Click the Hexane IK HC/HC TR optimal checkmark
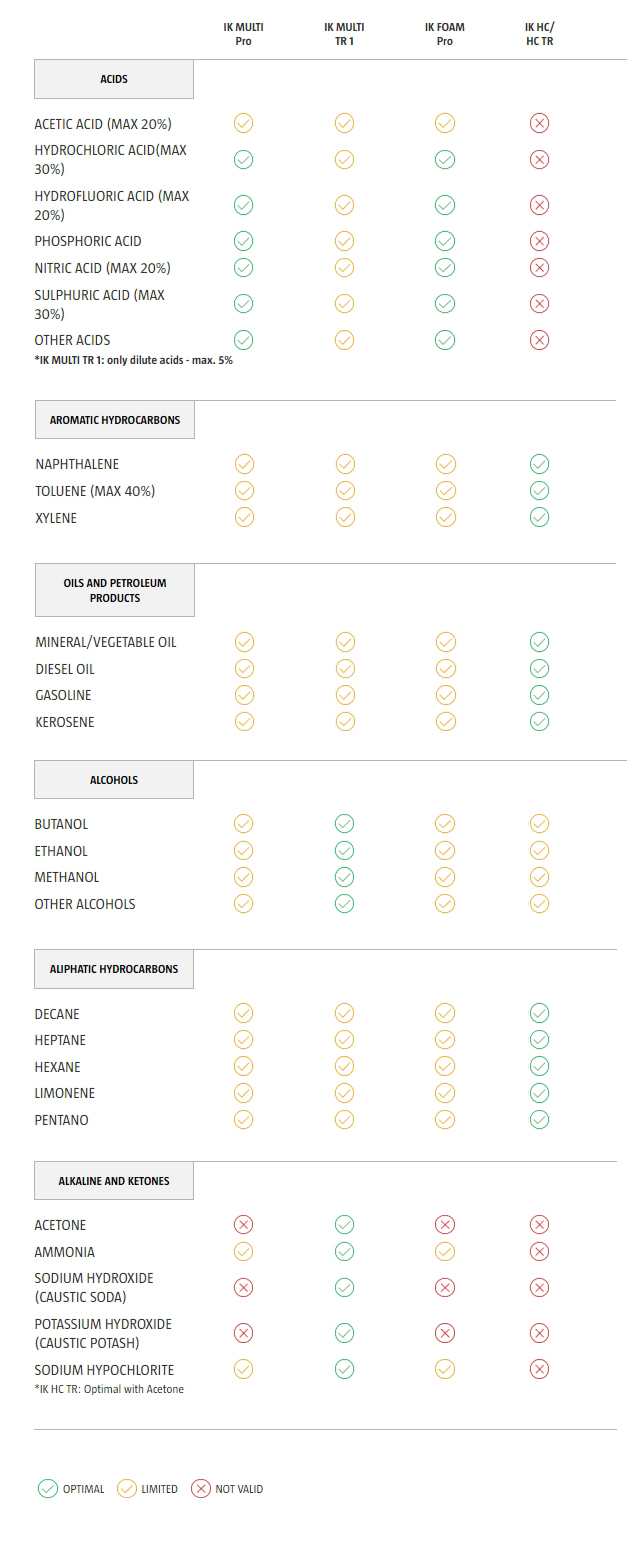 (x=539, y=1067)
